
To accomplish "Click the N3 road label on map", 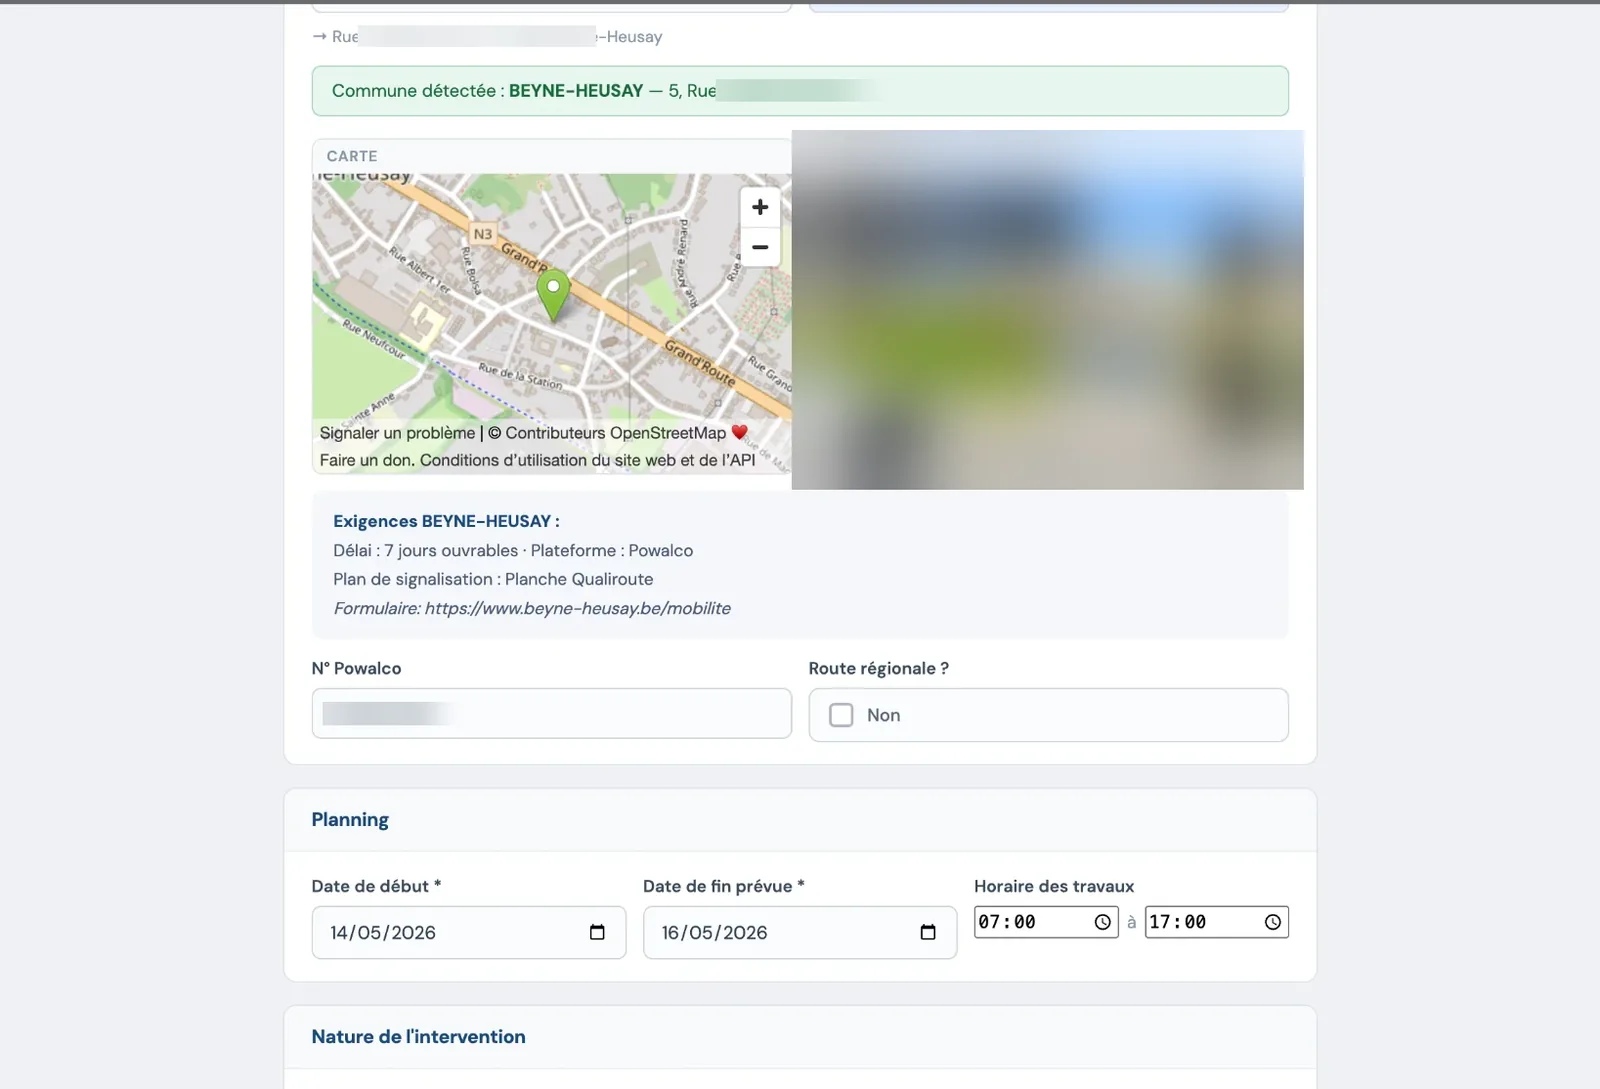I will tap(483, 233).
